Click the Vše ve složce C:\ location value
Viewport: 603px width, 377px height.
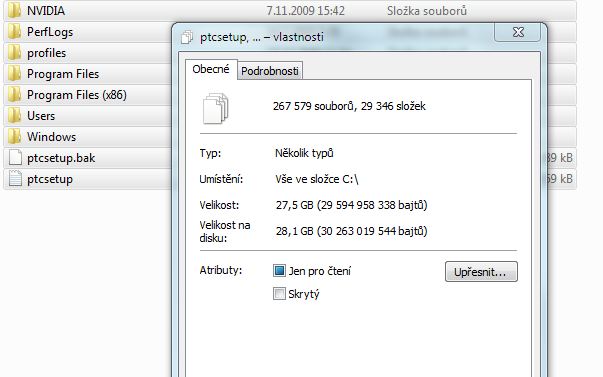[x=317, y=179]
